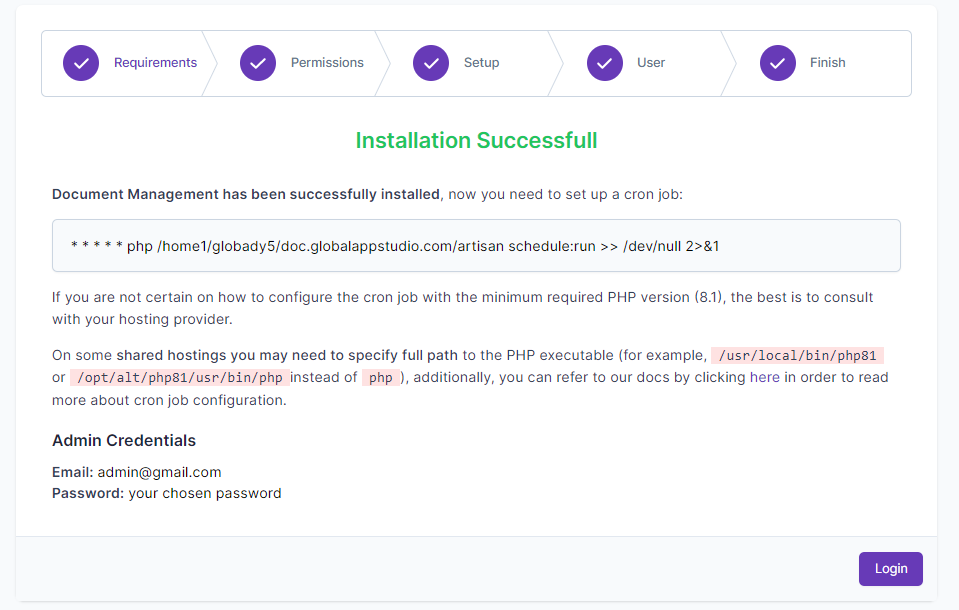Click the Permissions step checkmark icon
This screenshot has height=610, width=959.
click(258, 63)
